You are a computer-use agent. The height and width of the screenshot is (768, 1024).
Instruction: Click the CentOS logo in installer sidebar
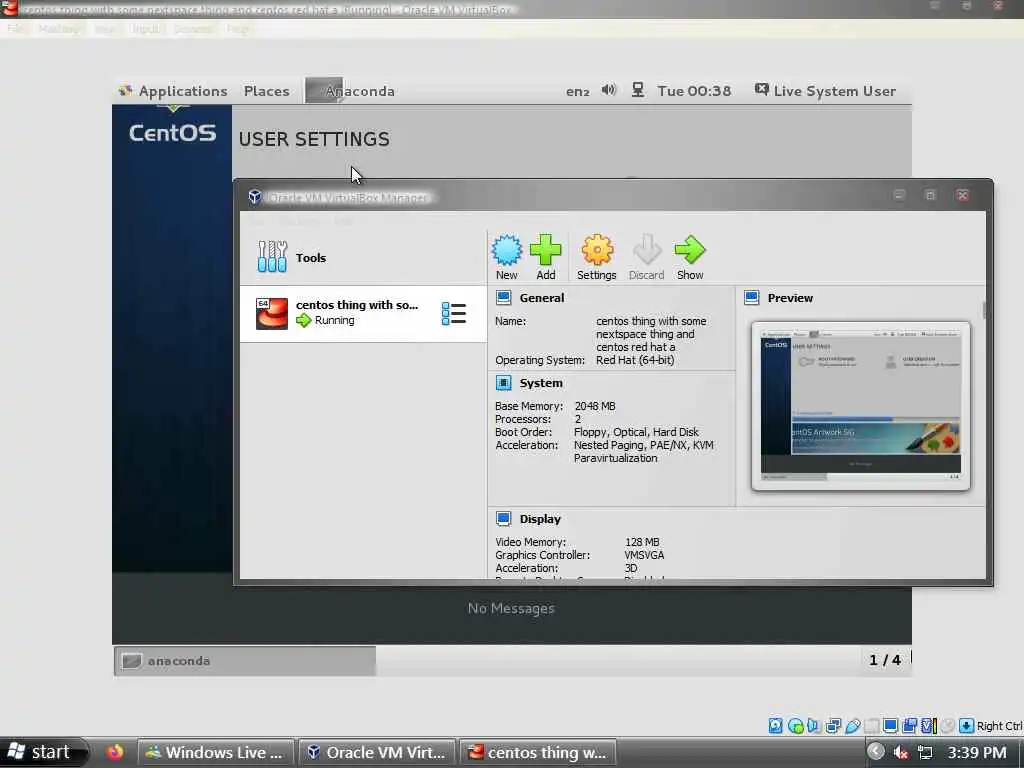click(172, 133)
